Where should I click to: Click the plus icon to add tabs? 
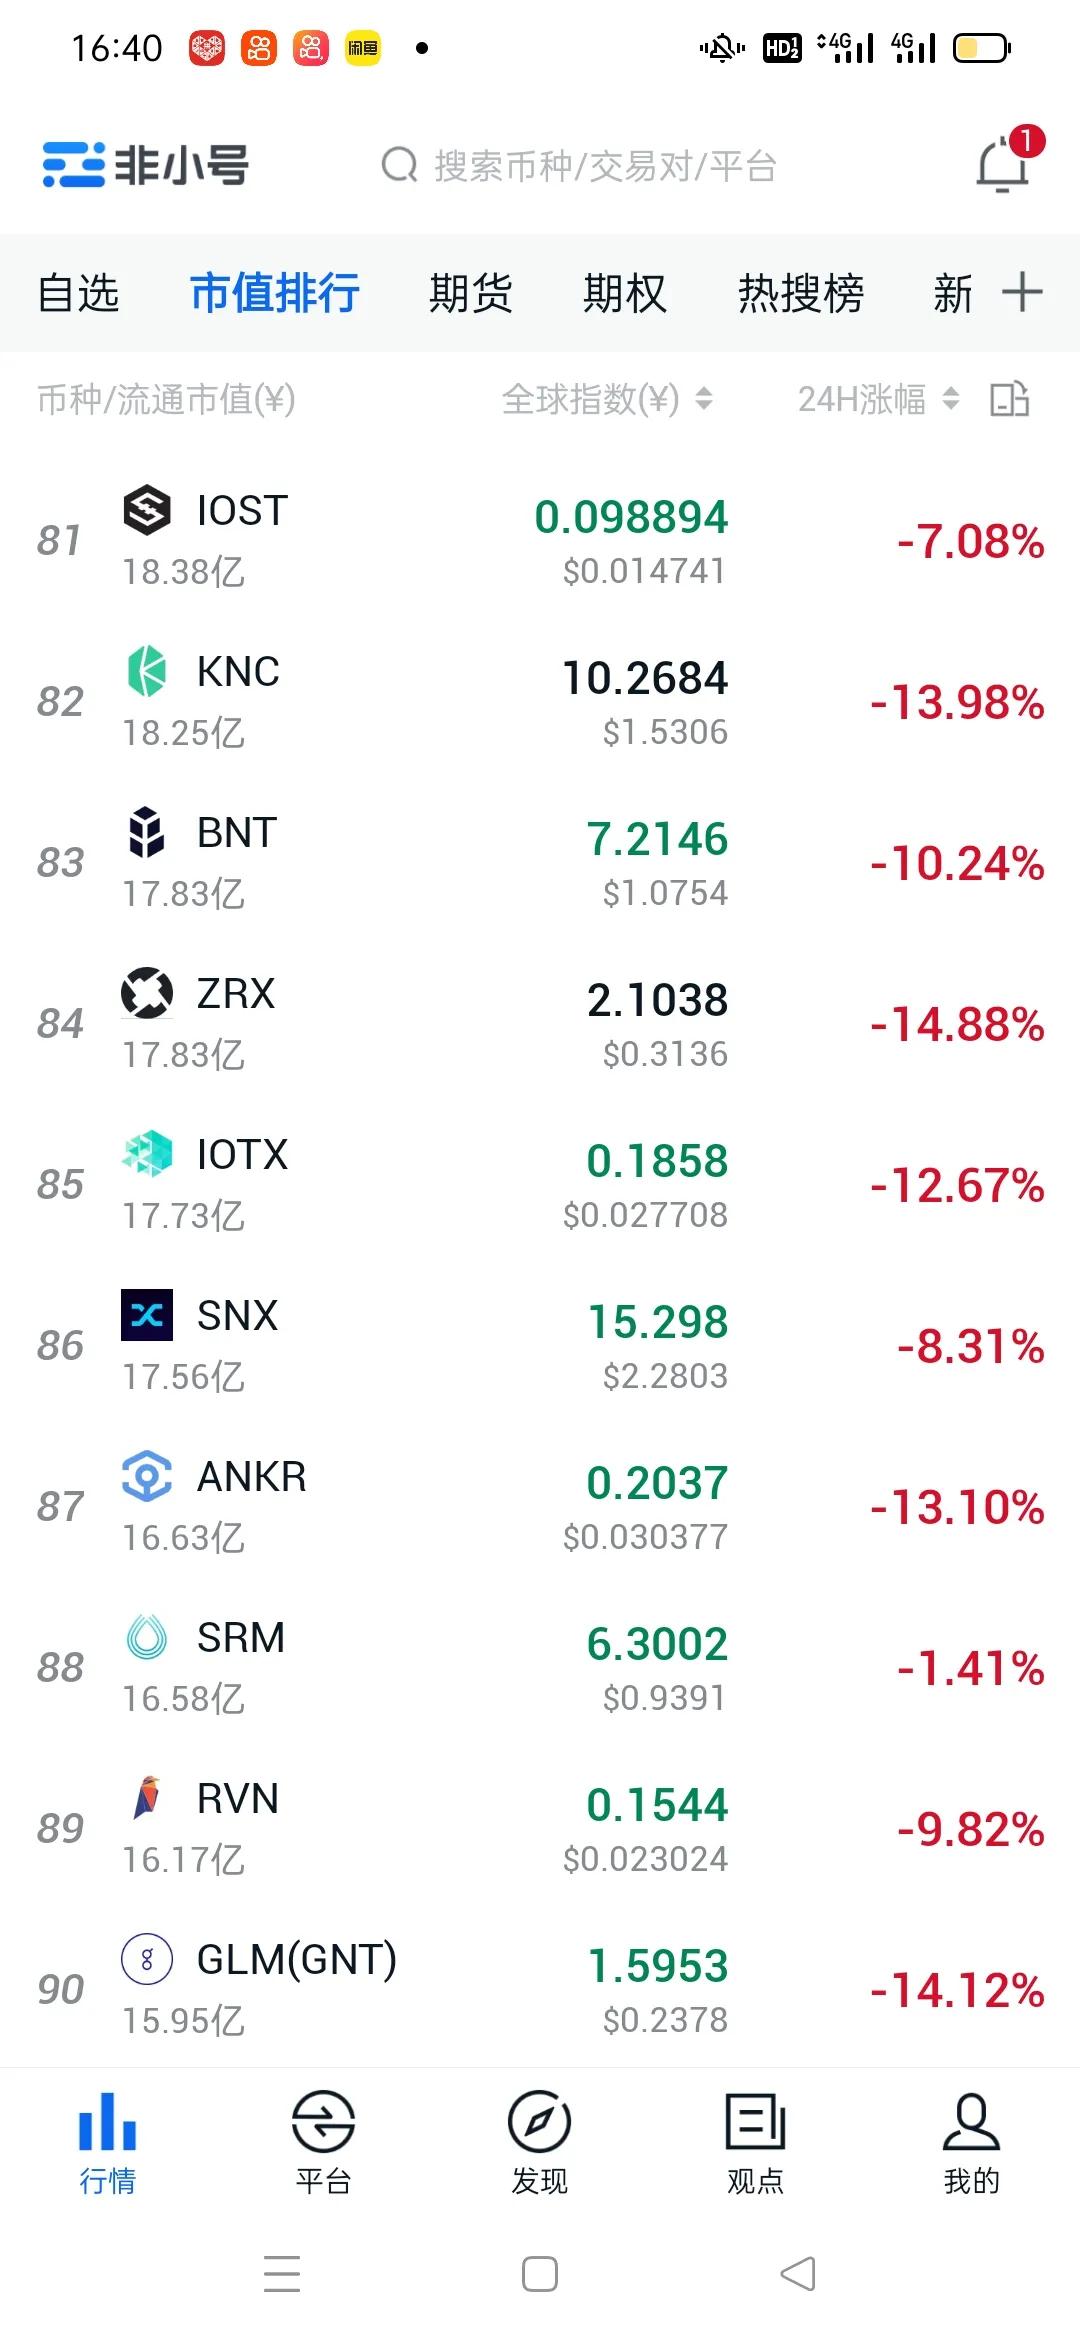1022,292
